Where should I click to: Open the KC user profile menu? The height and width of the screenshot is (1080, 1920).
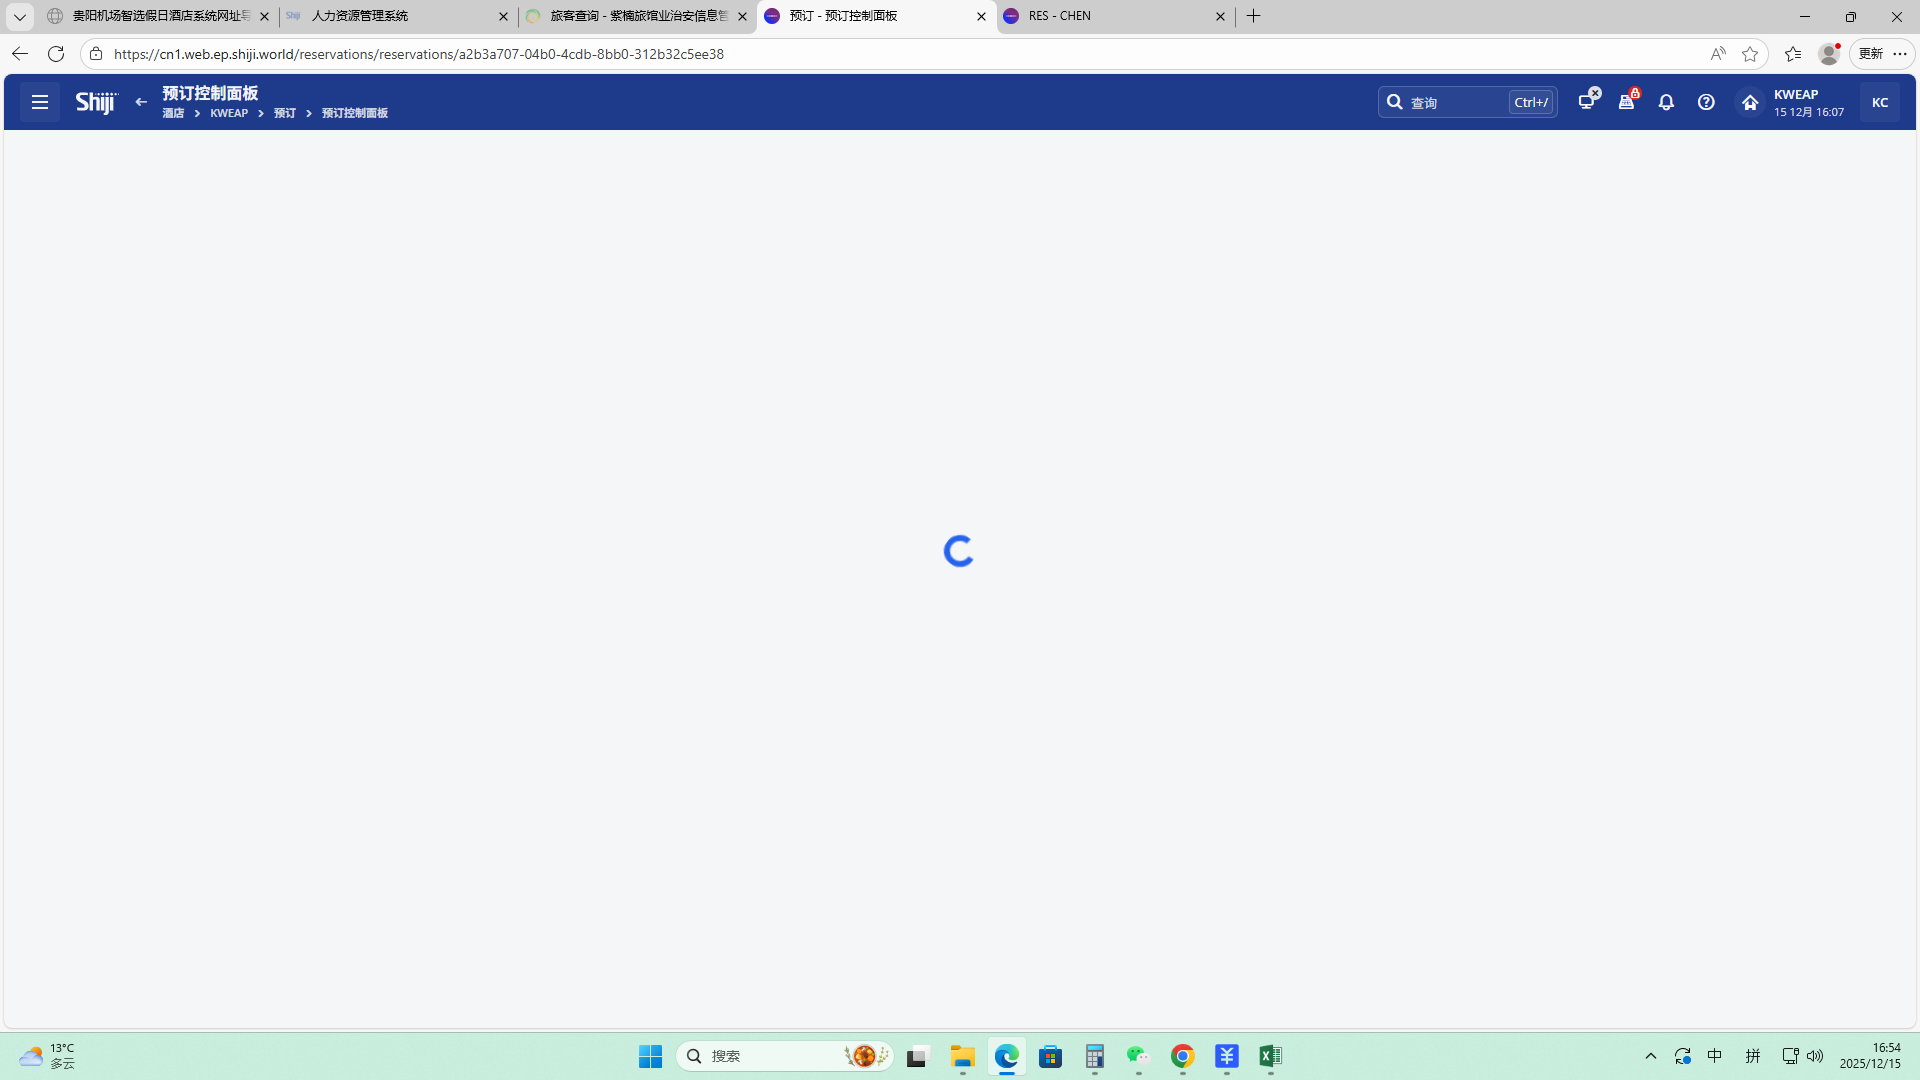pyautogui.click(x=1879, y=102)
